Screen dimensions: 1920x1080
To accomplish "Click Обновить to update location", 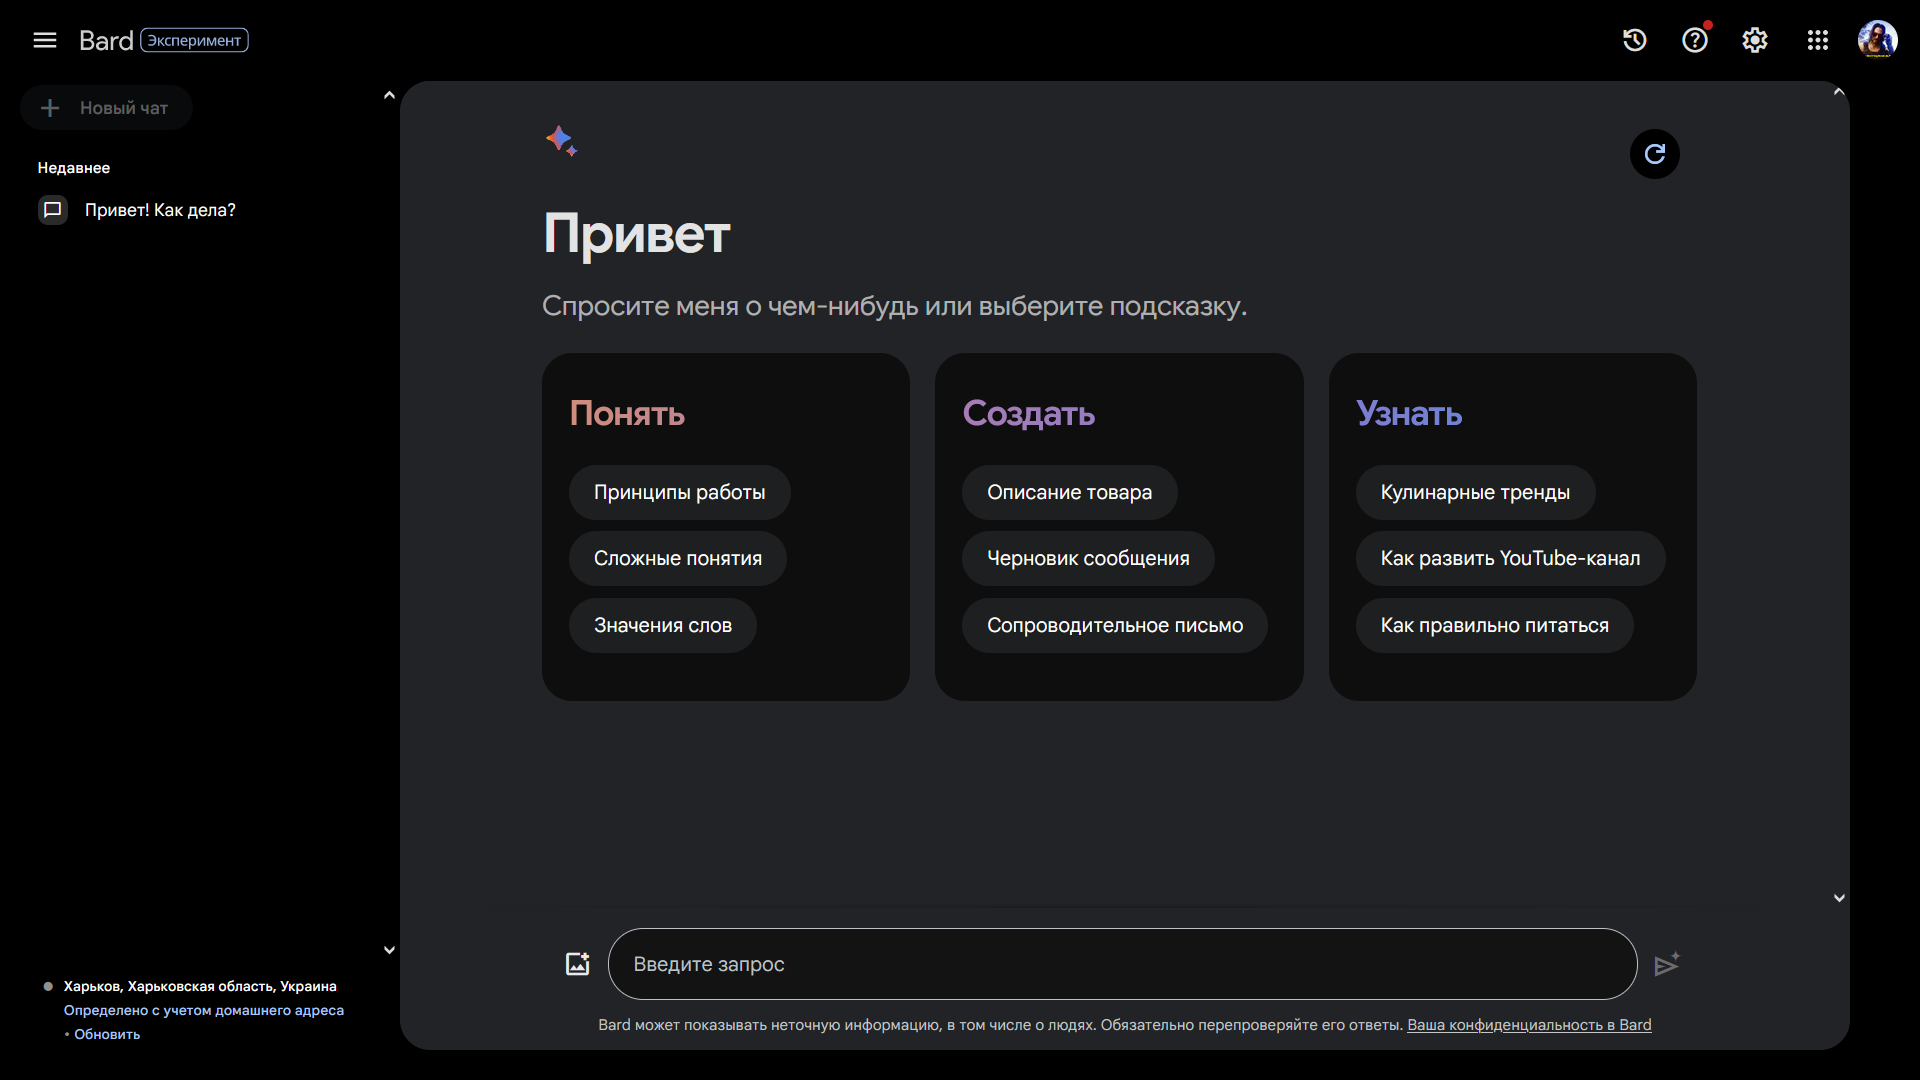I will pos(107,1034).
